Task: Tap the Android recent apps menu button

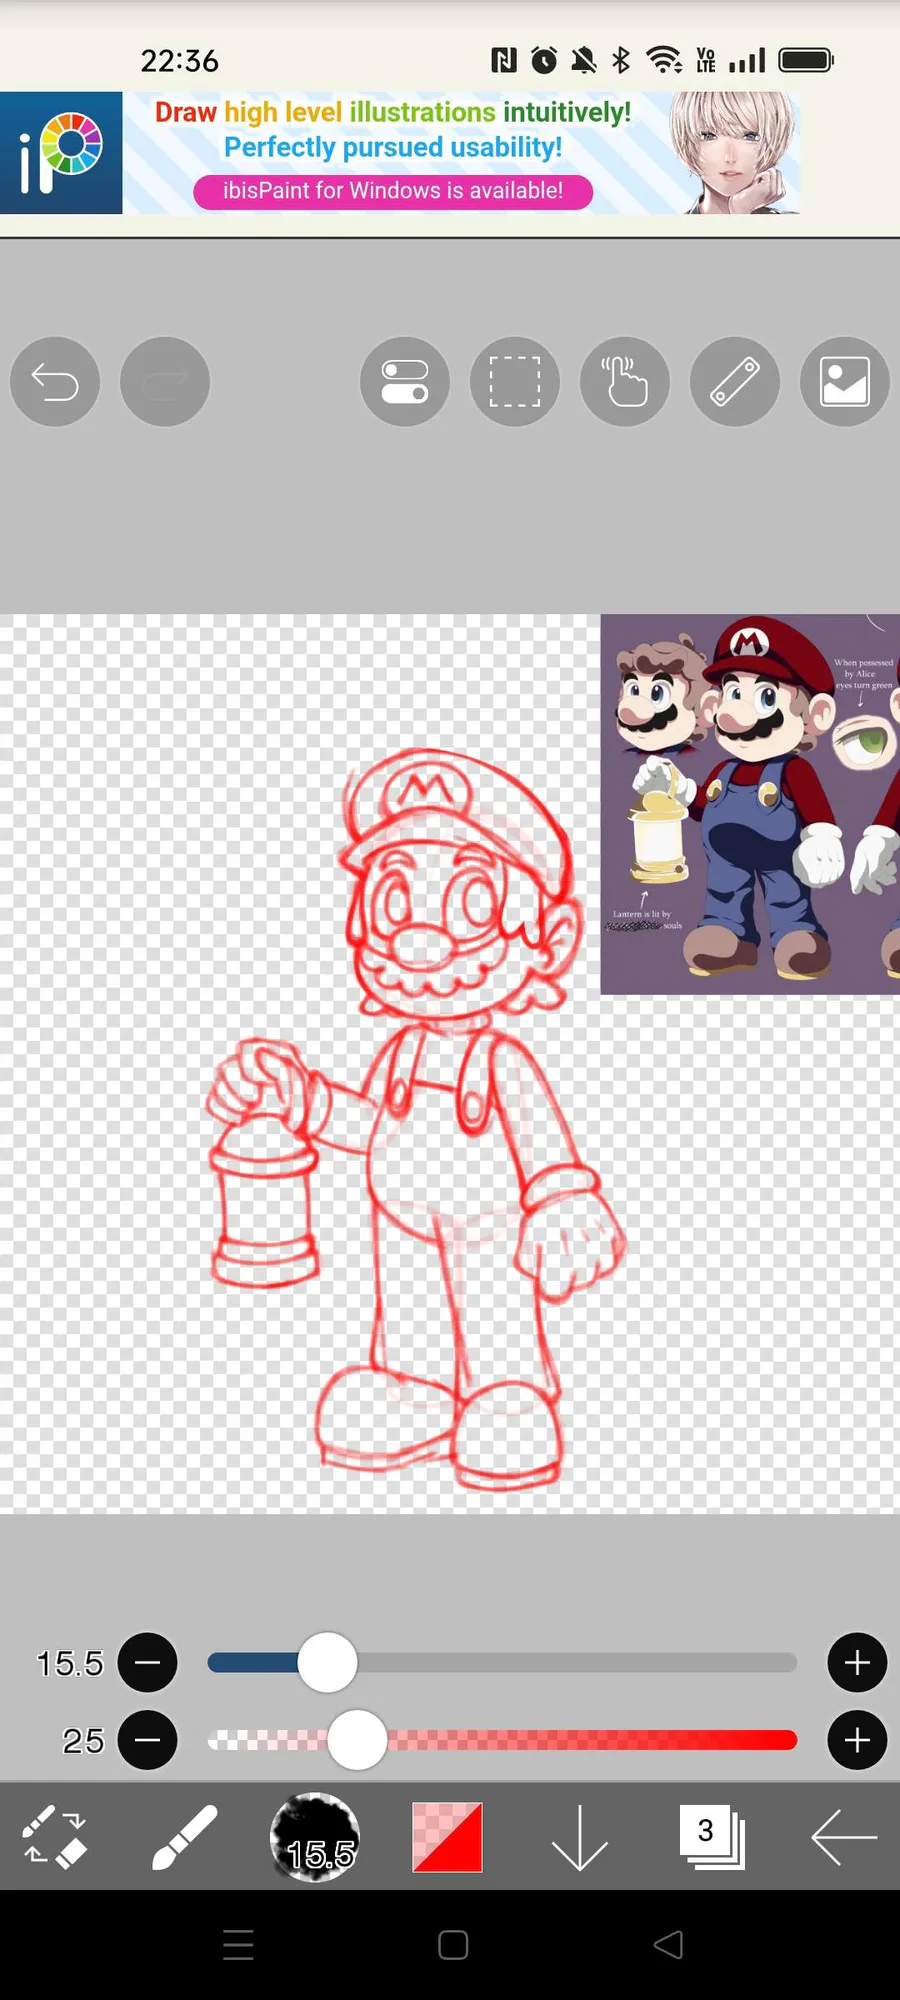Action: click(238, 1945)
